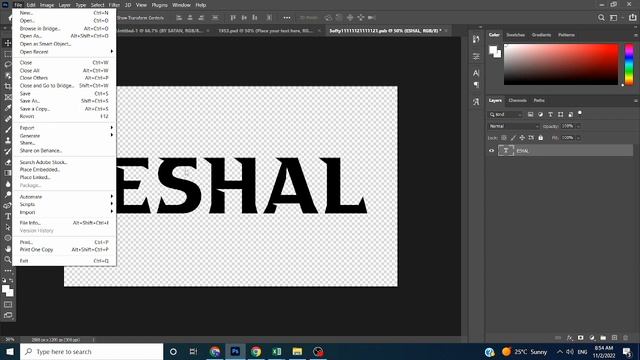Filter for adjustment layers icon
640x360 pixels.
540,115
